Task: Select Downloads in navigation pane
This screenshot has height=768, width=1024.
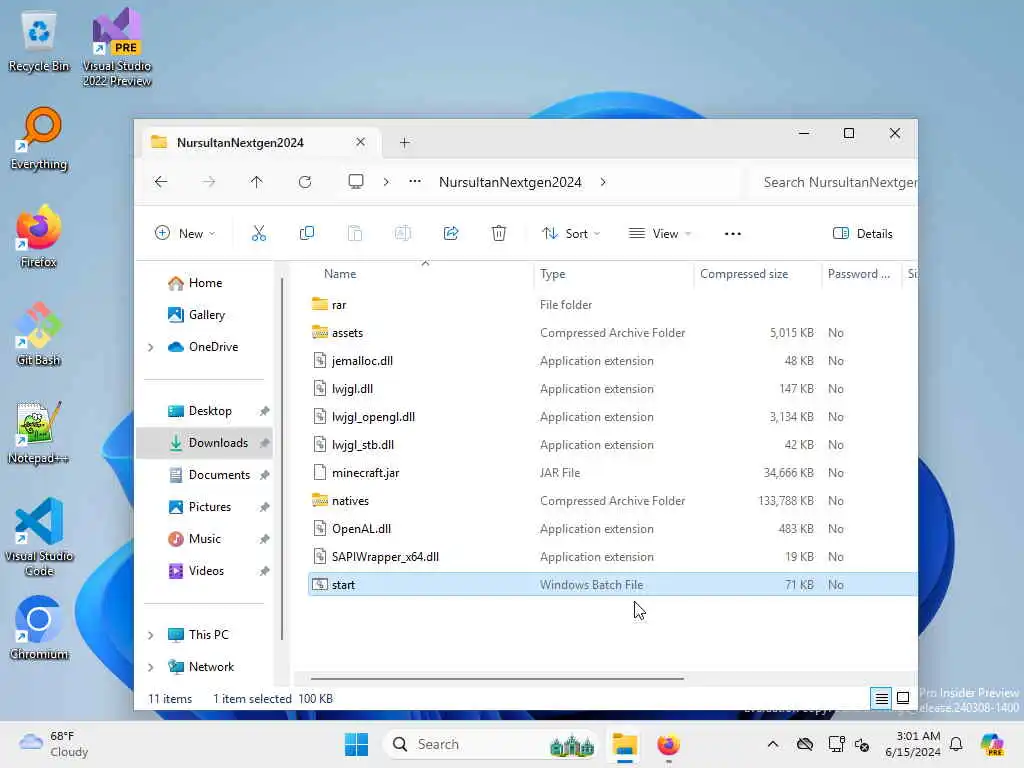Action: [x=204, y=443]
